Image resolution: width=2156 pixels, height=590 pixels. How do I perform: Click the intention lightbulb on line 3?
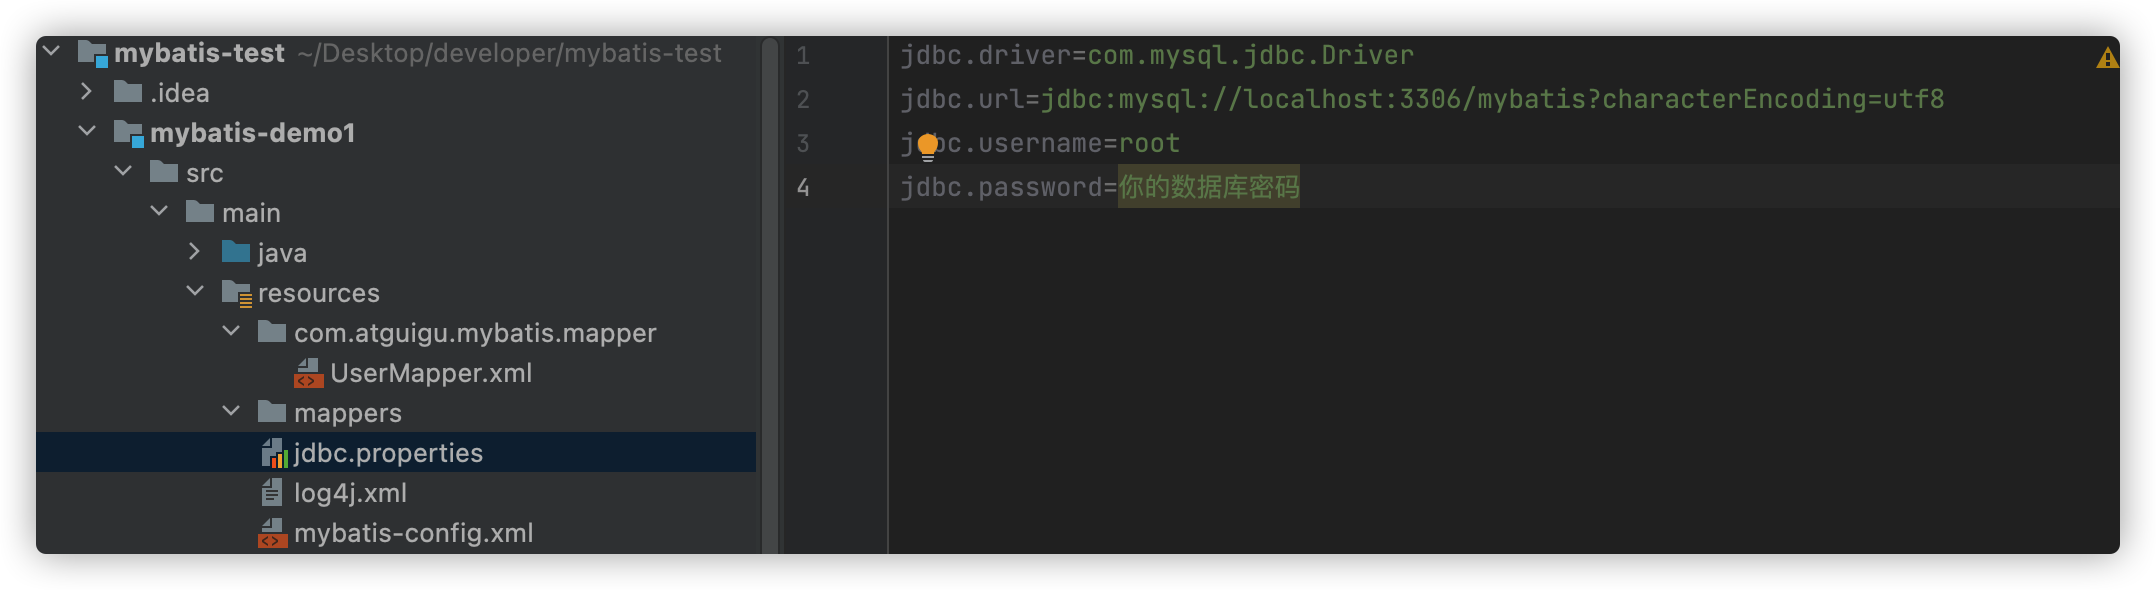pos(930,143)
